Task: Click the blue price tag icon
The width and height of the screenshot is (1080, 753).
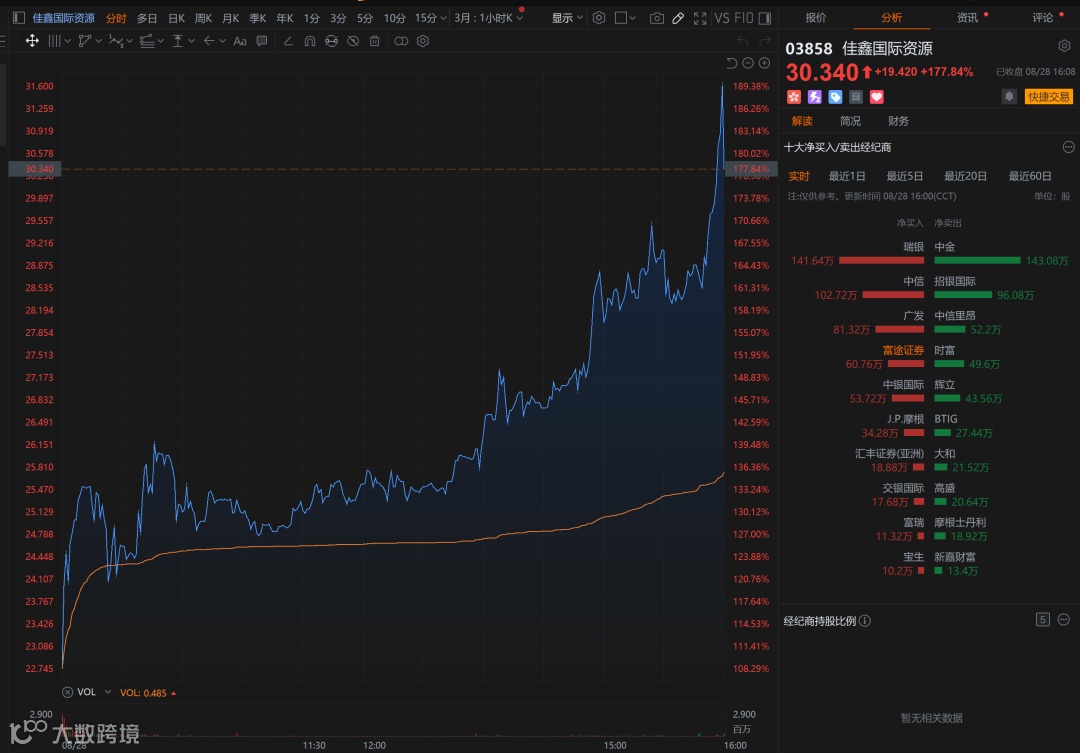Action: pos(835,97)
